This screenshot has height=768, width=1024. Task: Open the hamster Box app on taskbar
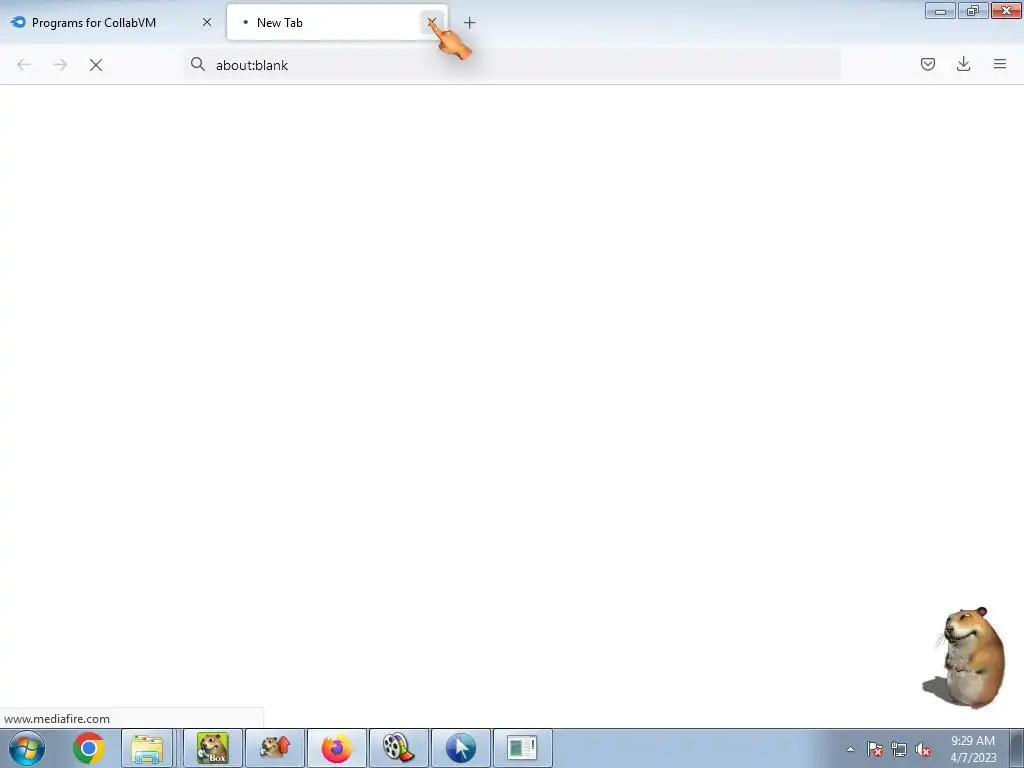[x=213, y=748]
